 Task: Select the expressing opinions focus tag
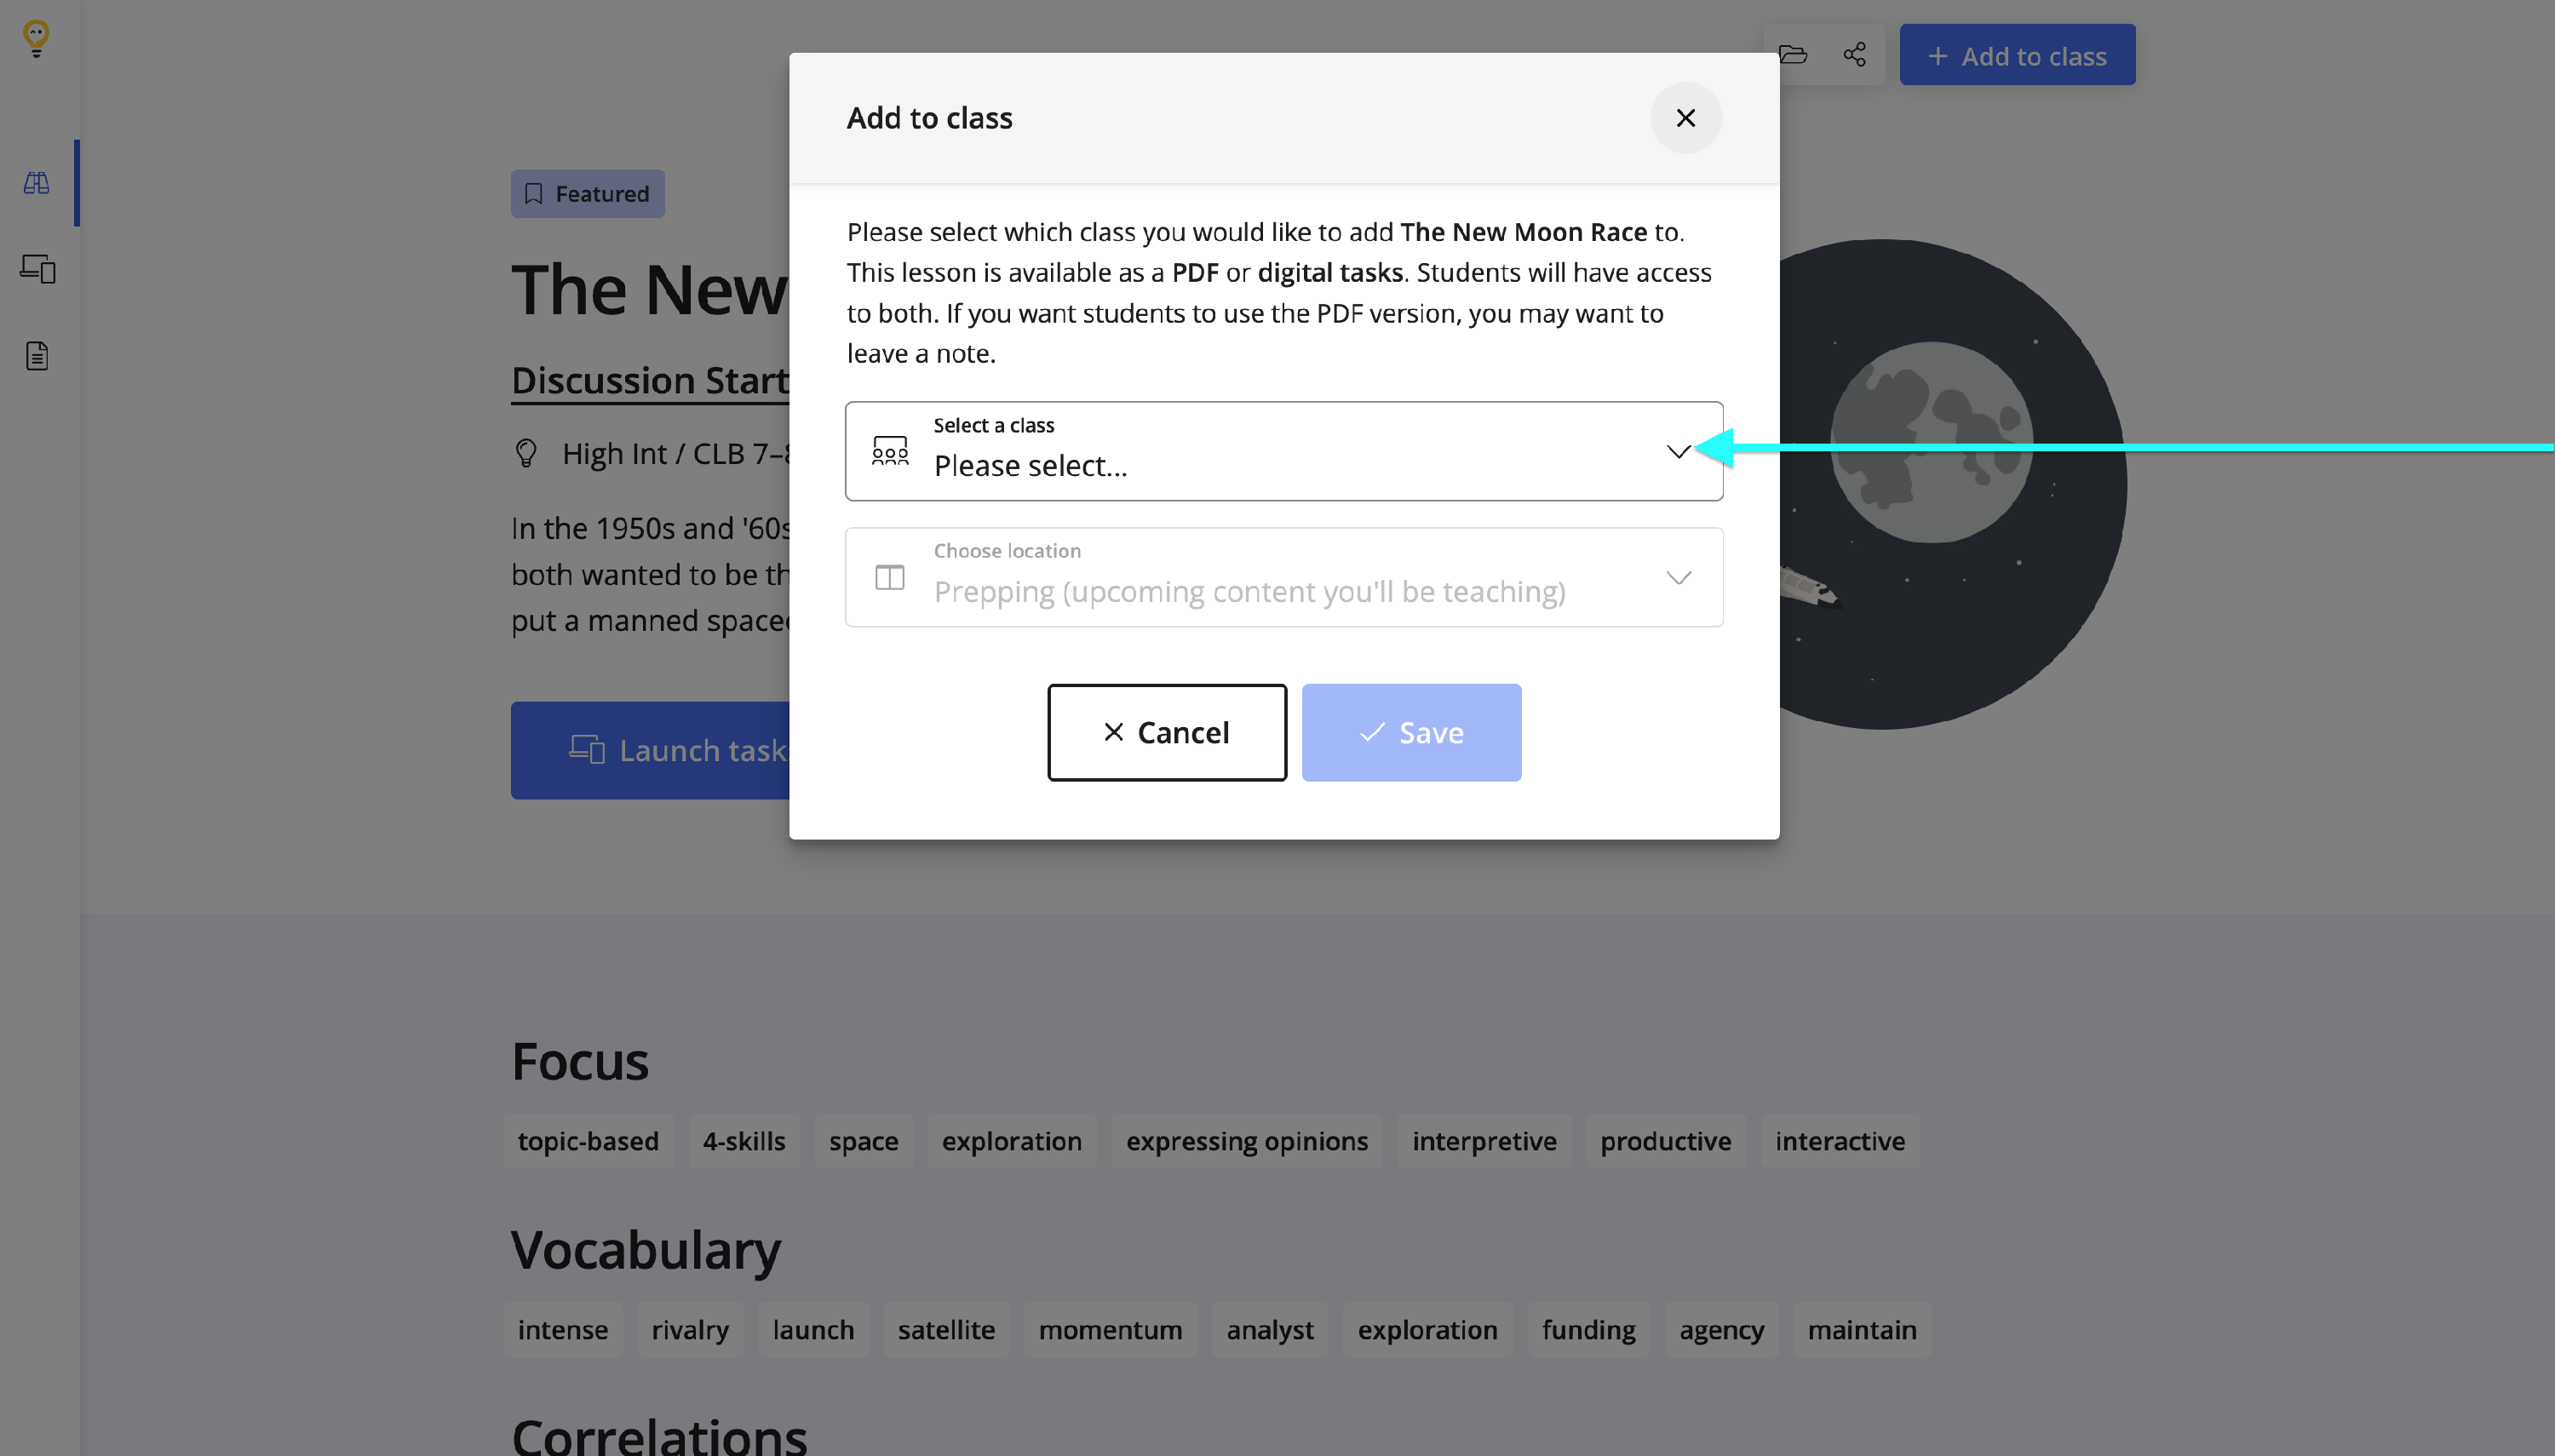(1246, 1141)
